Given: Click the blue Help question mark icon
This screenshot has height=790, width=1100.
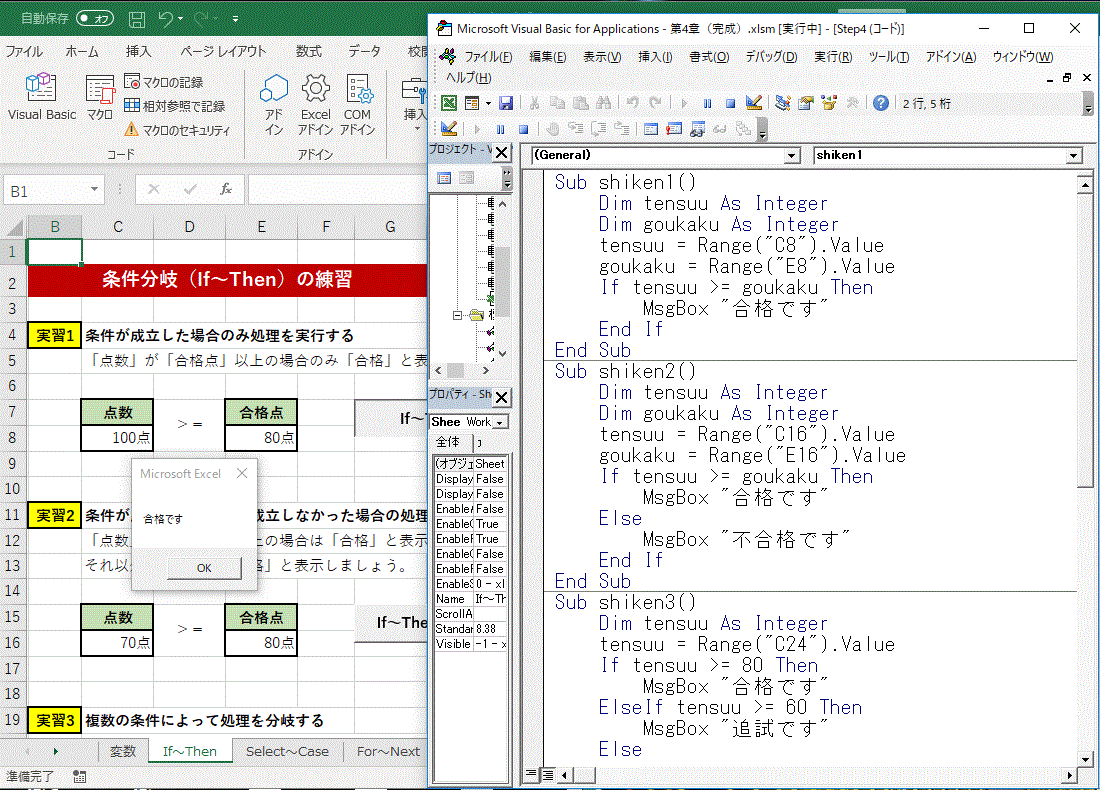Looking at the screenshot, I should tap(880, 103).
